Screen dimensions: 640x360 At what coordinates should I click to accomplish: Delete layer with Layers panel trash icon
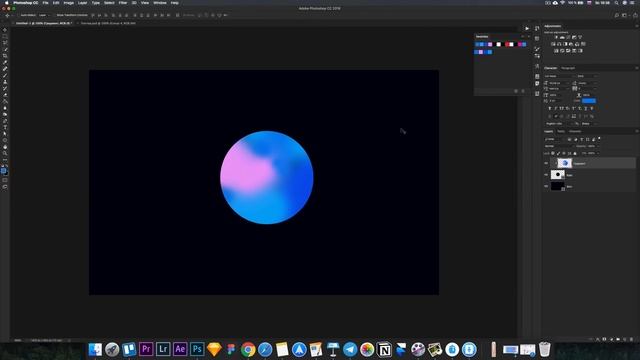631,339
